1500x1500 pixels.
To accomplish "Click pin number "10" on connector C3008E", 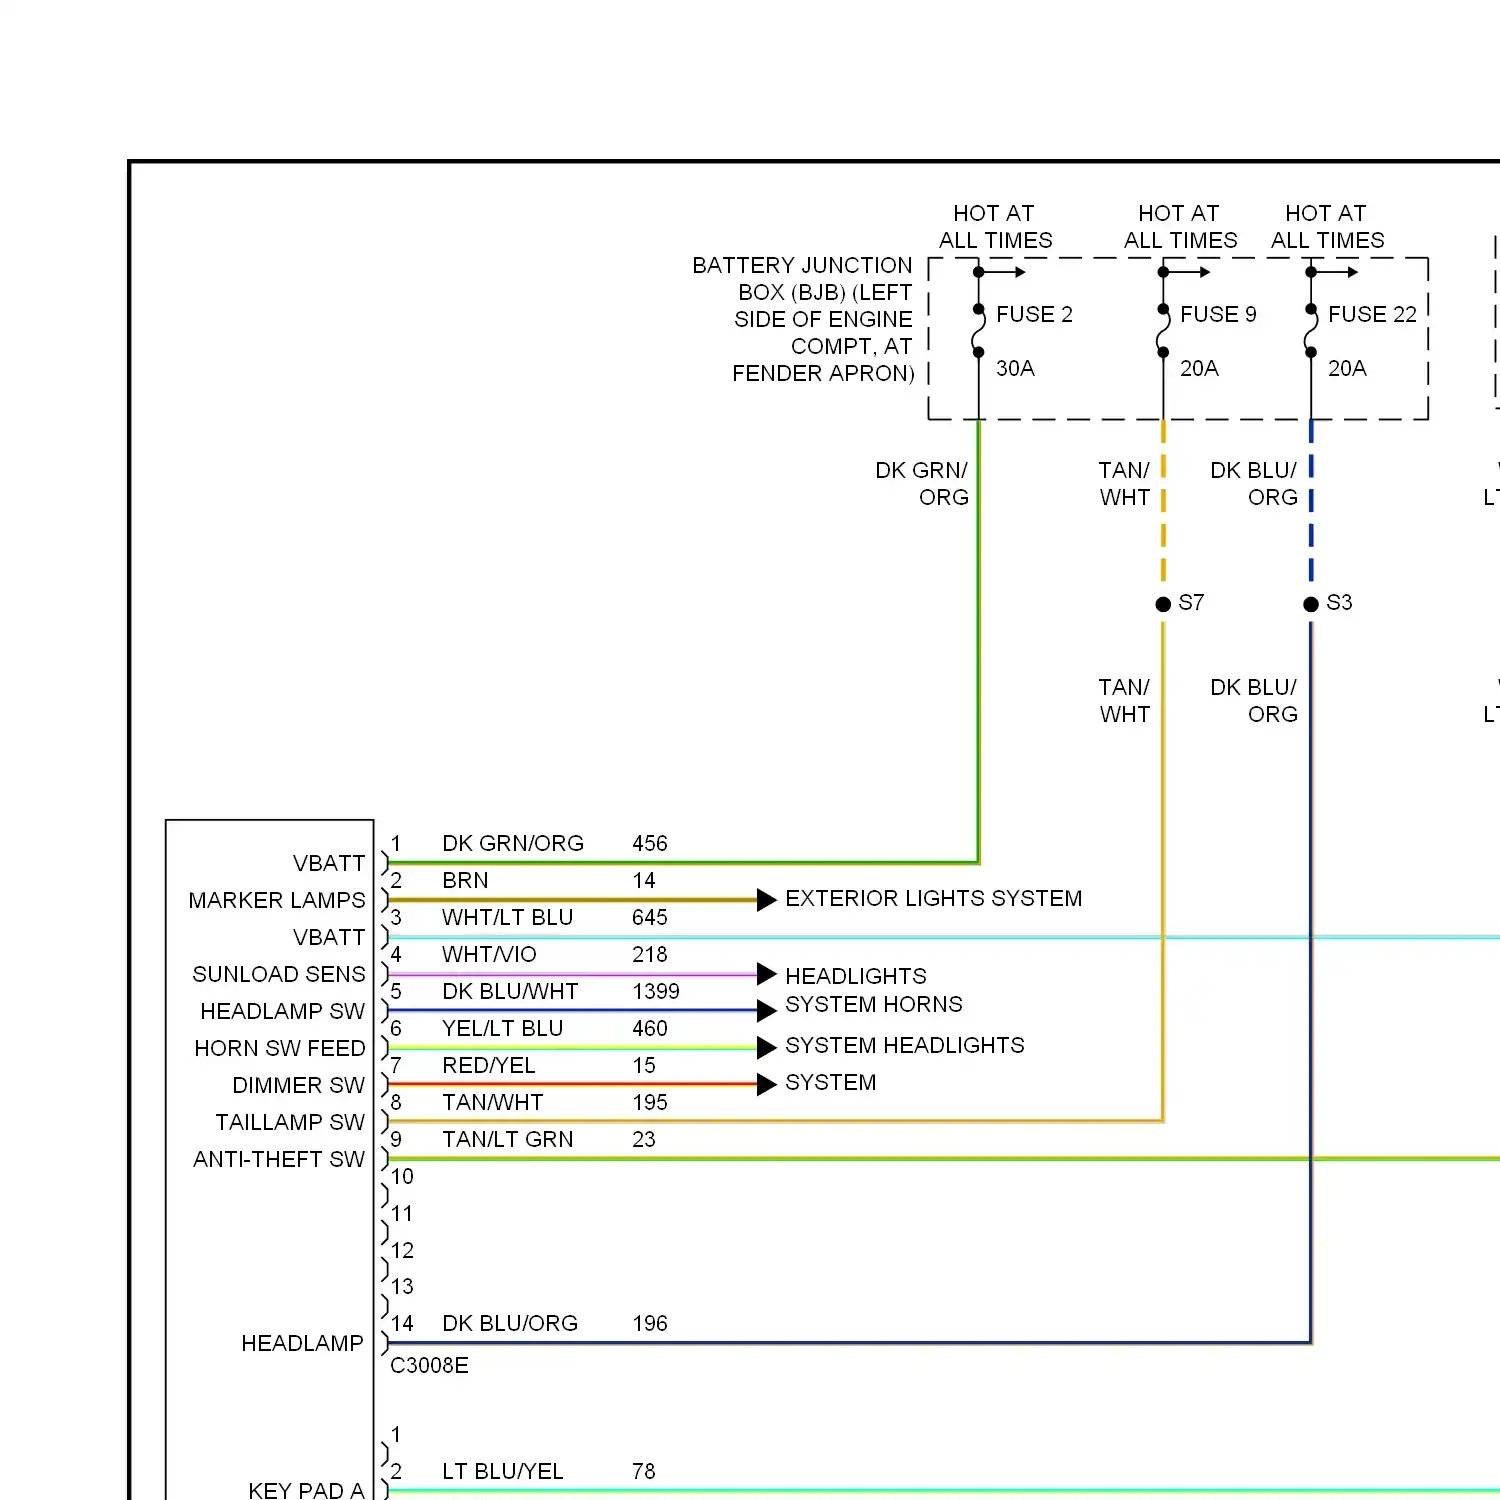I will pyautogui.click(x=402, y=1176).
